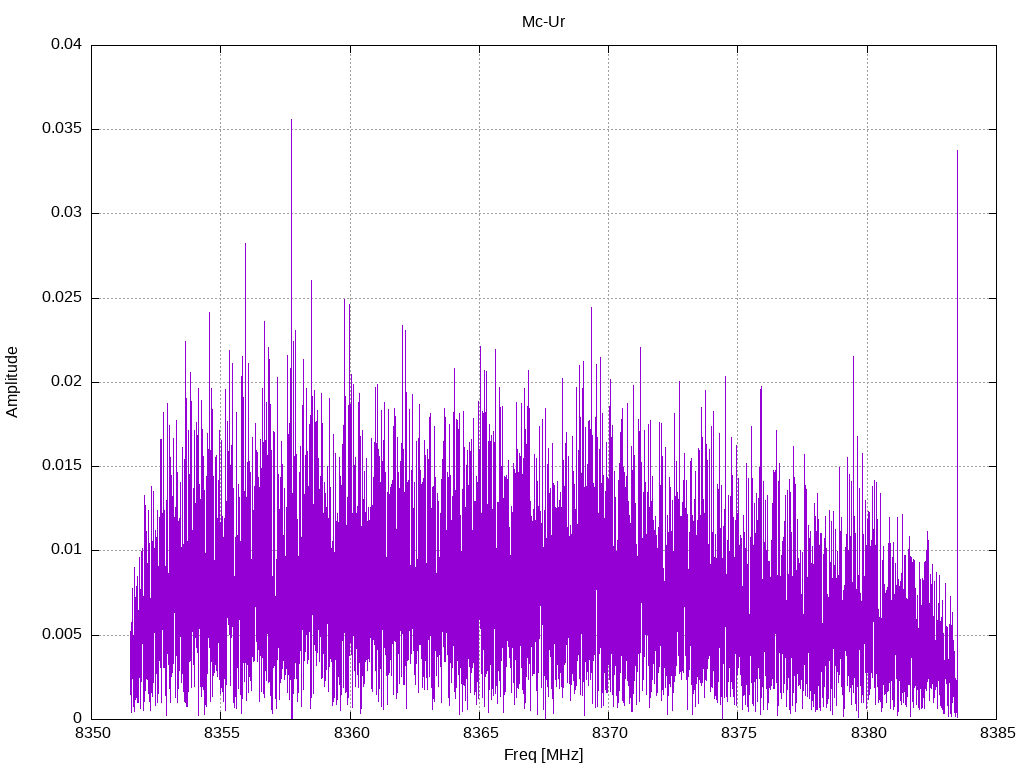
Task: Click y-axis tick label "0.01"
Action: click(x=67, y=550)
